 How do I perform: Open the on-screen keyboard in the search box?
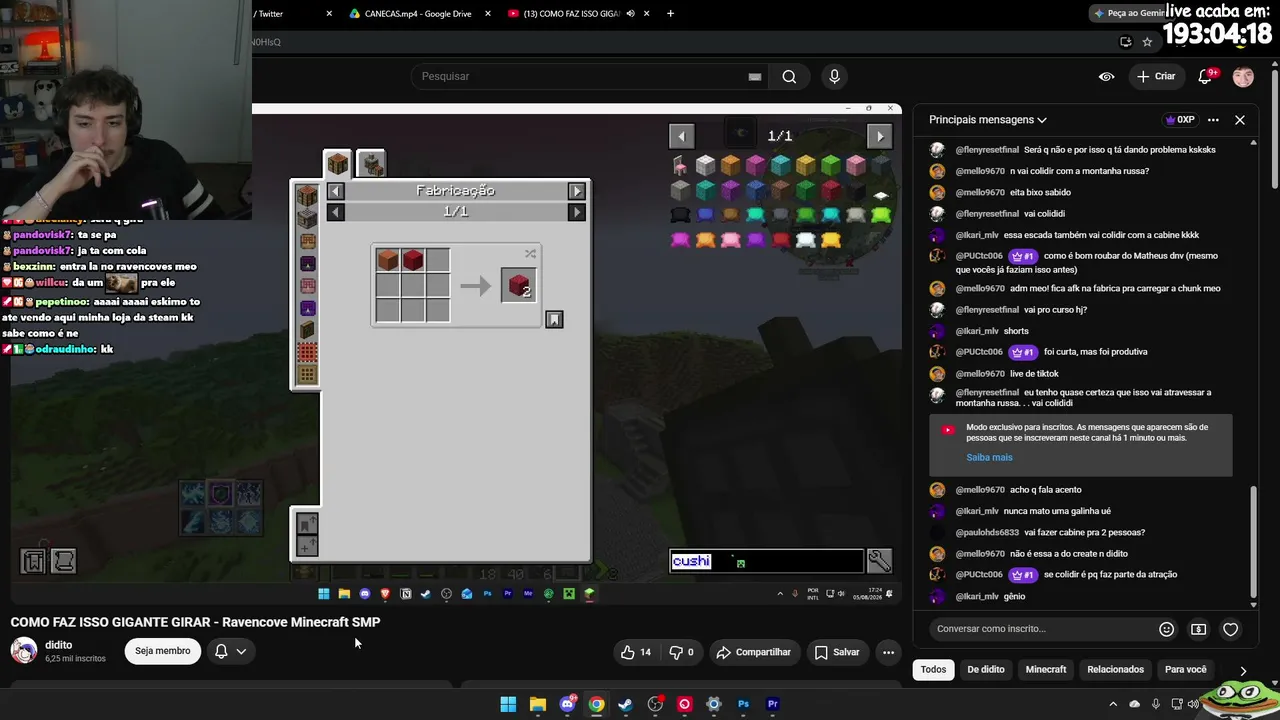755,77
